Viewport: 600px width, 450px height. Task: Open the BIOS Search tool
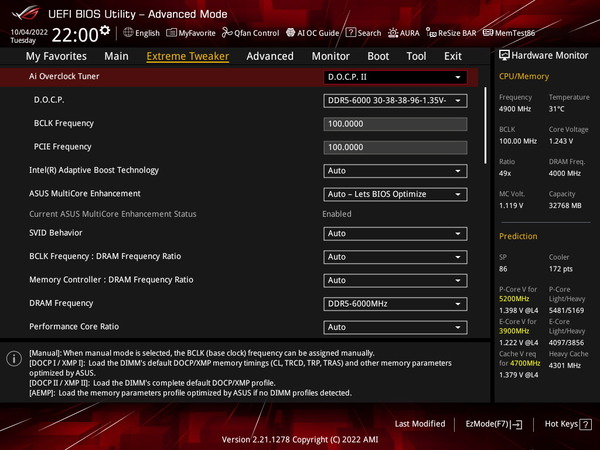point(363,33)
